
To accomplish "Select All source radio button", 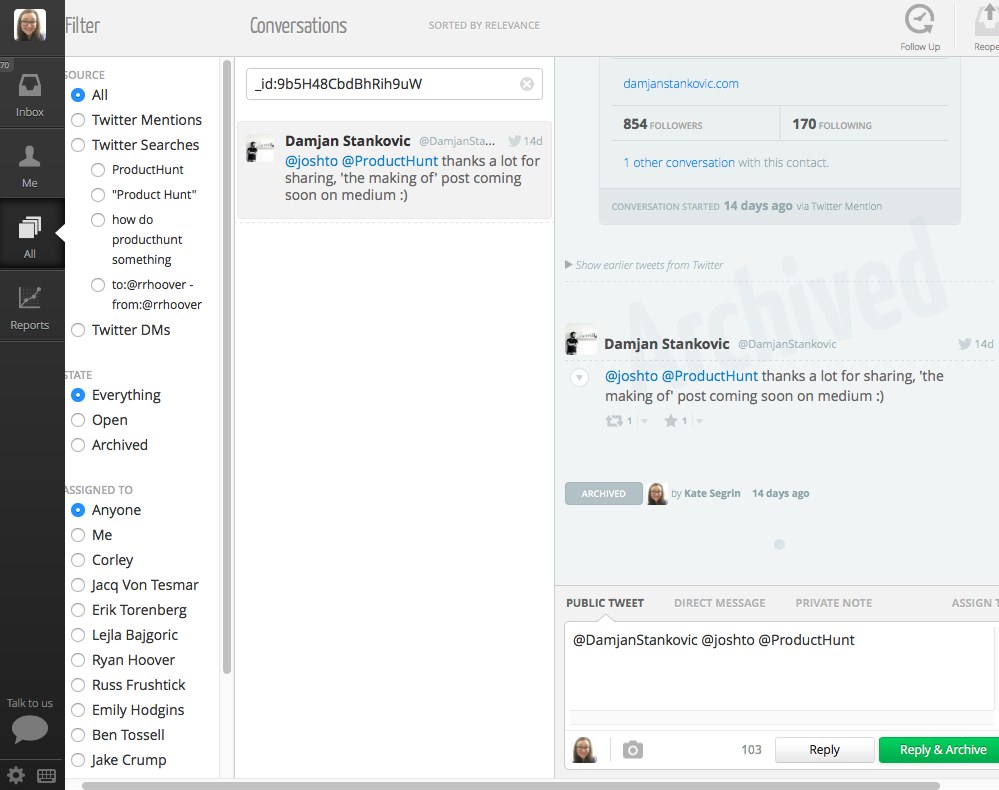I will 78,95.
